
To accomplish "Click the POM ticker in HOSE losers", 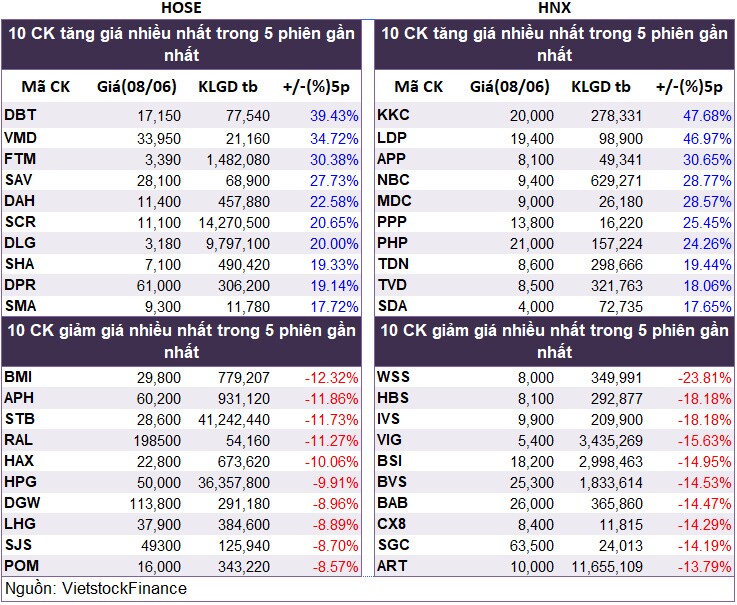I will pyautogui.click(x=21, y=566).
